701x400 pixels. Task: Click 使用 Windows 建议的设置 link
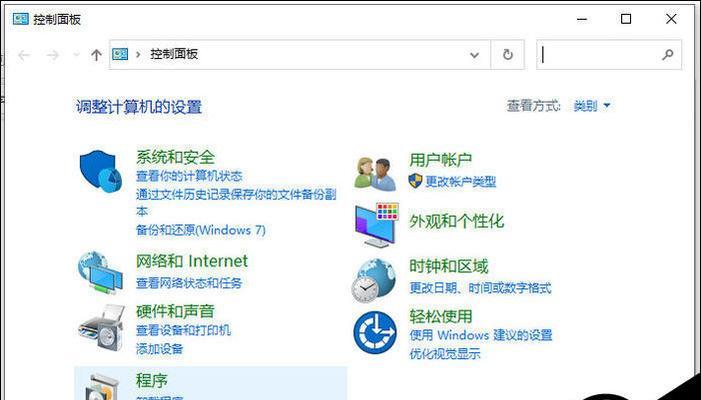click(481, 335)
